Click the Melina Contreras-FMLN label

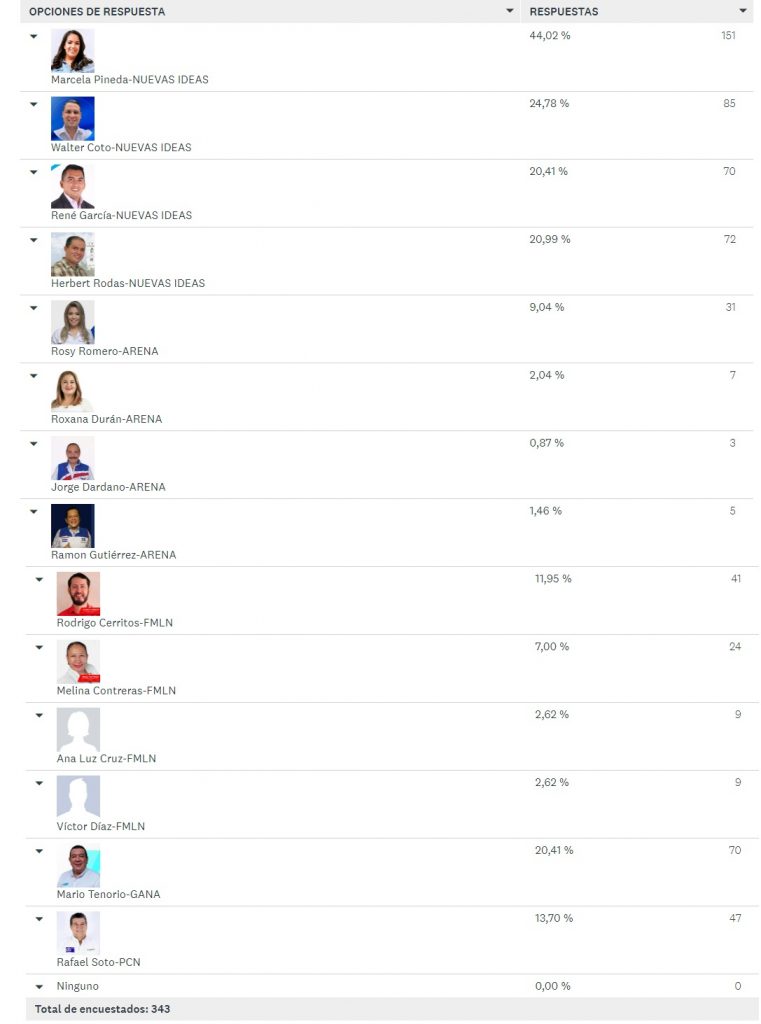tap(116, 690)
